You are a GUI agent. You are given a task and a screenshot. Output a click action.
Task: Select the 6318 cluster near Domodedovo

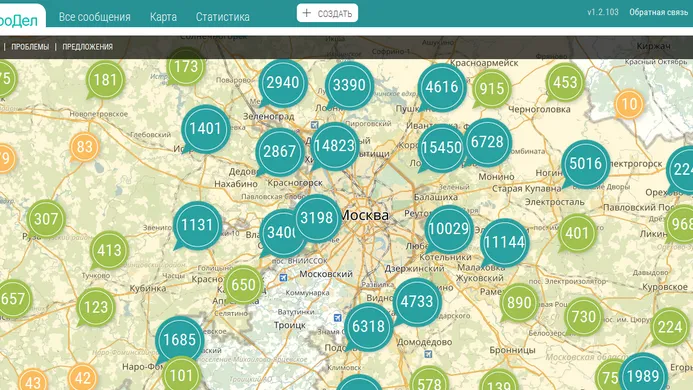[x=368, y=327]
